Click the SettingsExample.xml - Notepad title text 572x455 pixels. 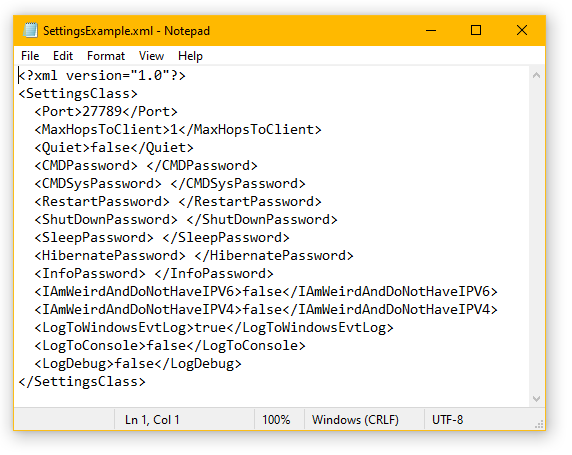point(126,31)
